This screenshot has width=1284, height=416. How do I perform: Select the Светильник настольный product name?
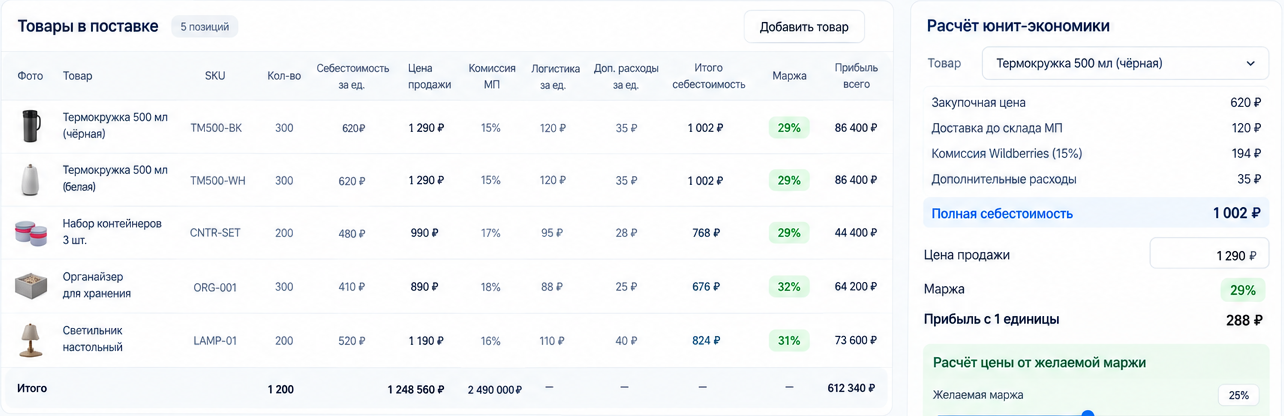pyautogui.click(x=93, y=340)
